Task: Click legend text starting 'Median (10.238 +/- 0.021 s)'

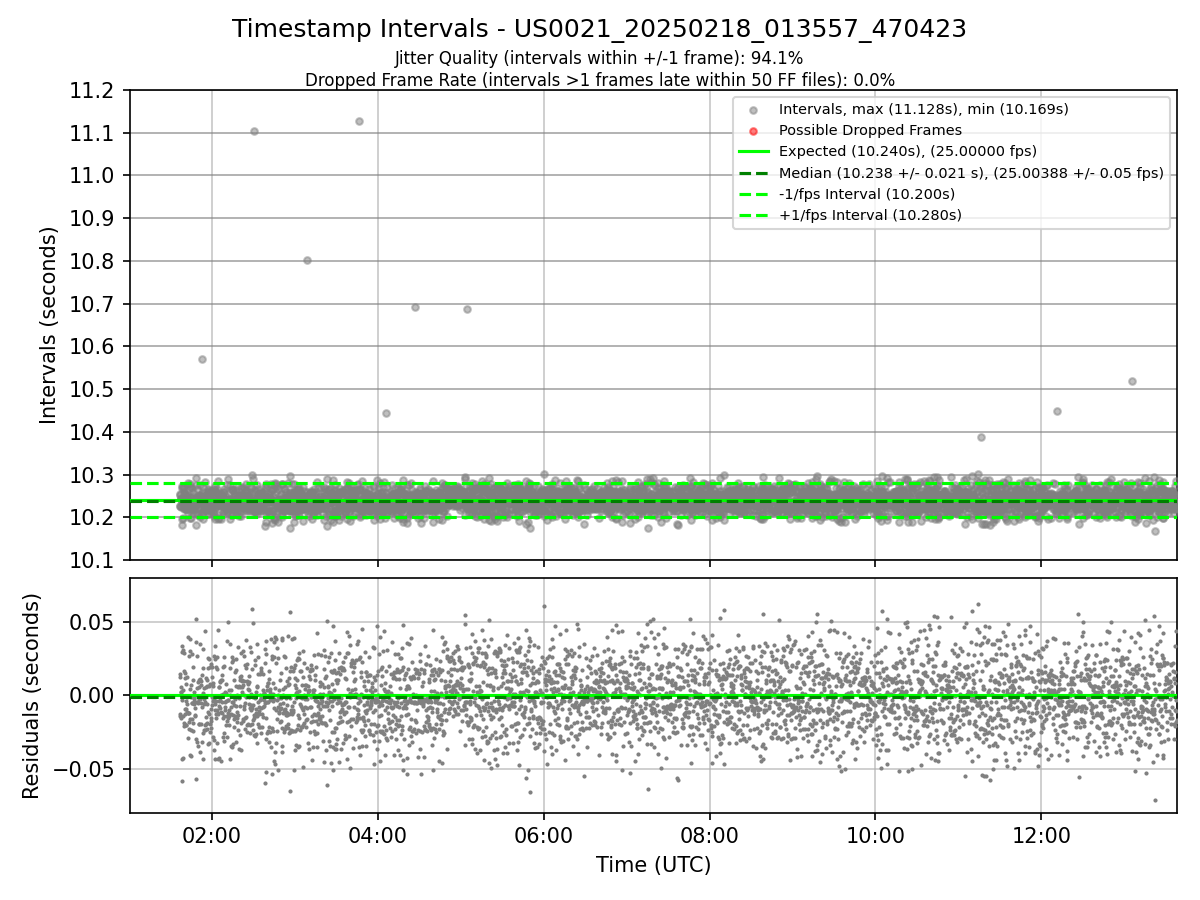Action: coord(971,173)
